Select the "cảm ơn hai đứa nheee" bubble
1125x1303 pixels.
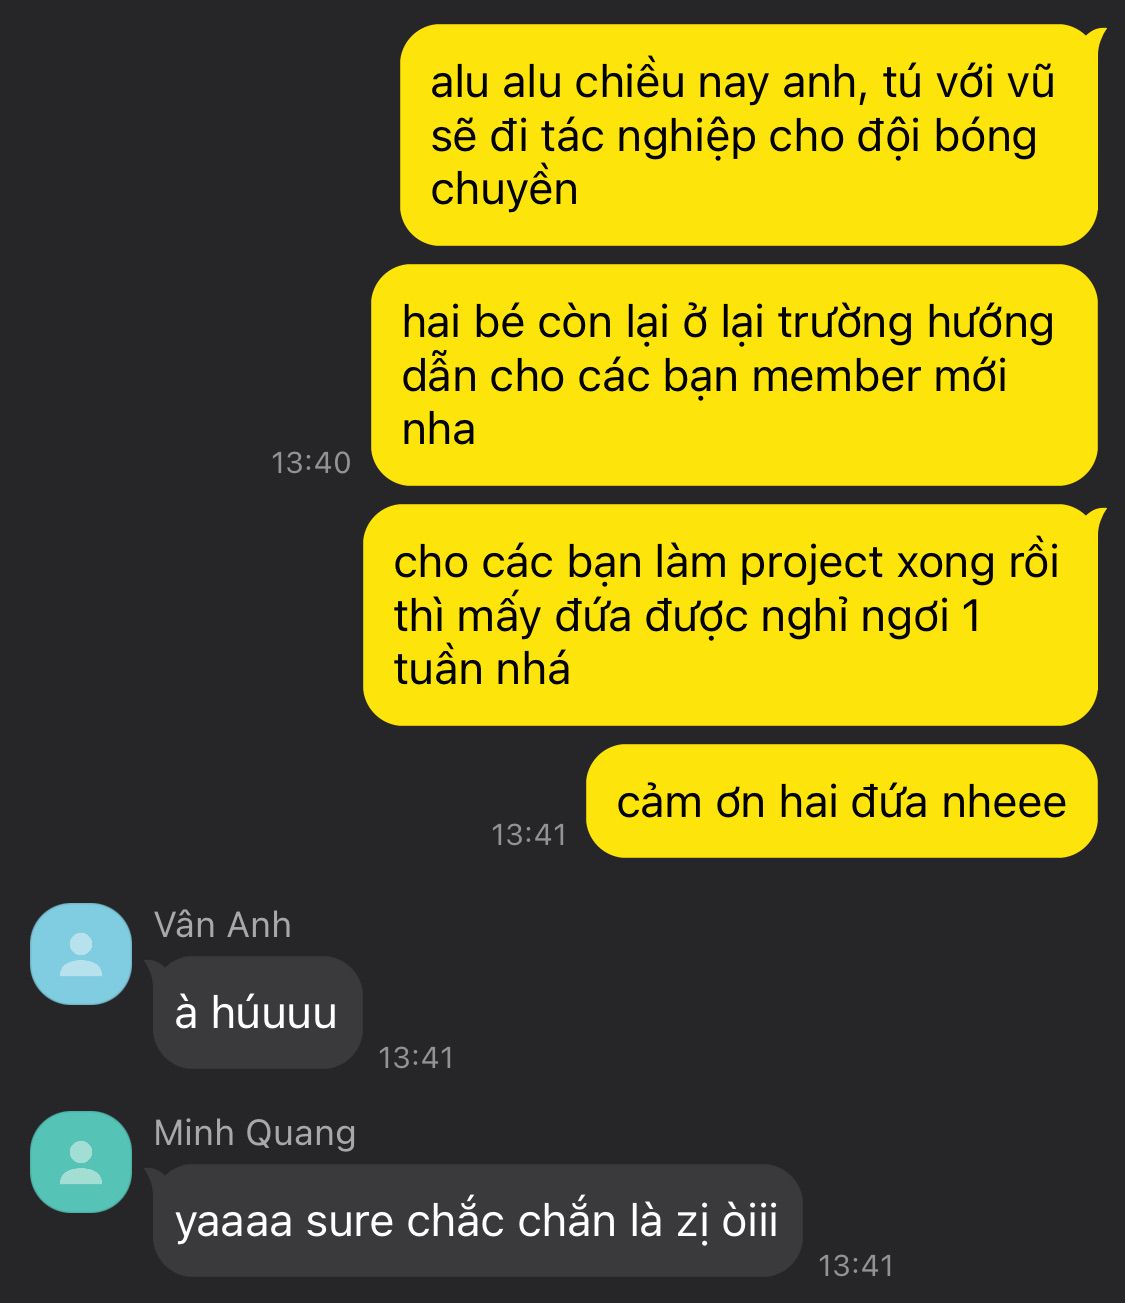click(841, 801)
